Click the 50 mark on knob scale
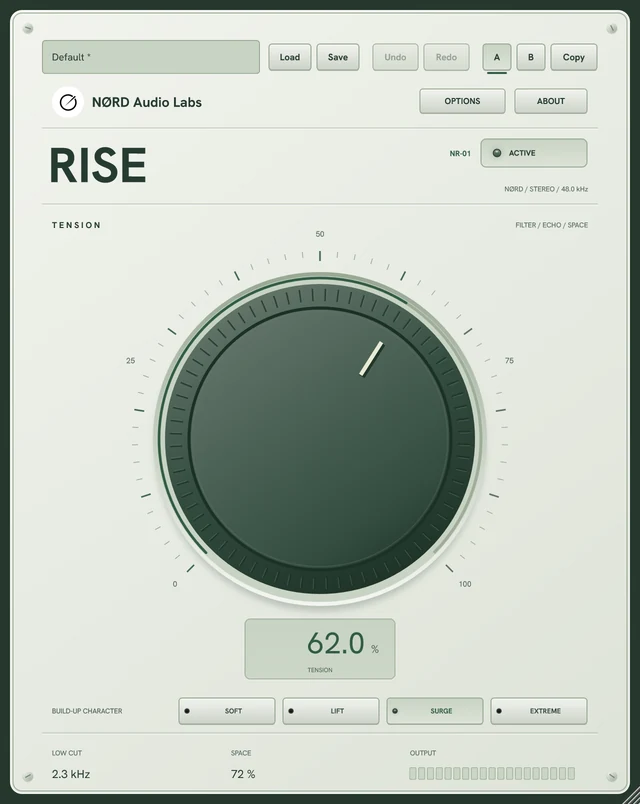Screen dimensions: 640x804 click(320, 234)
